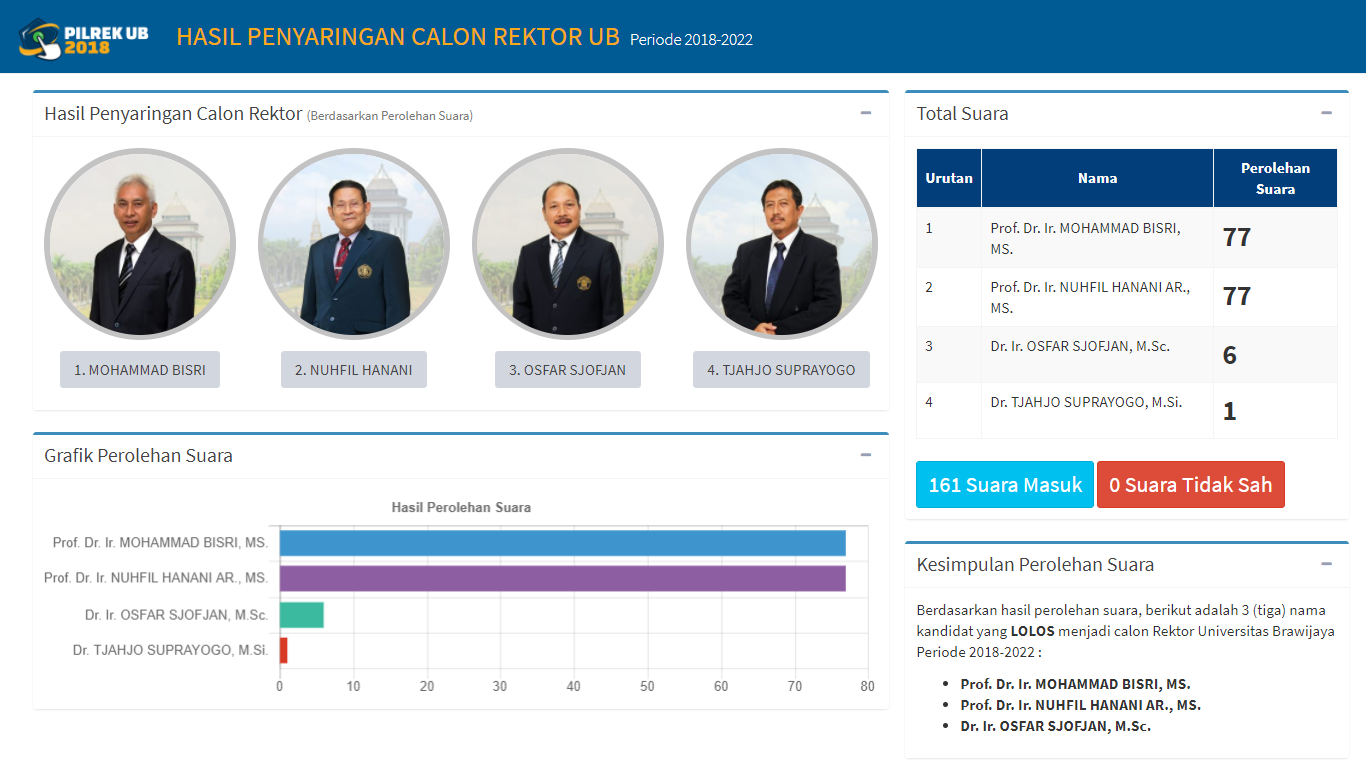Click the 161 Suara Masuk button
This screenshot has height=768, width=1366.
[1004, 484]
